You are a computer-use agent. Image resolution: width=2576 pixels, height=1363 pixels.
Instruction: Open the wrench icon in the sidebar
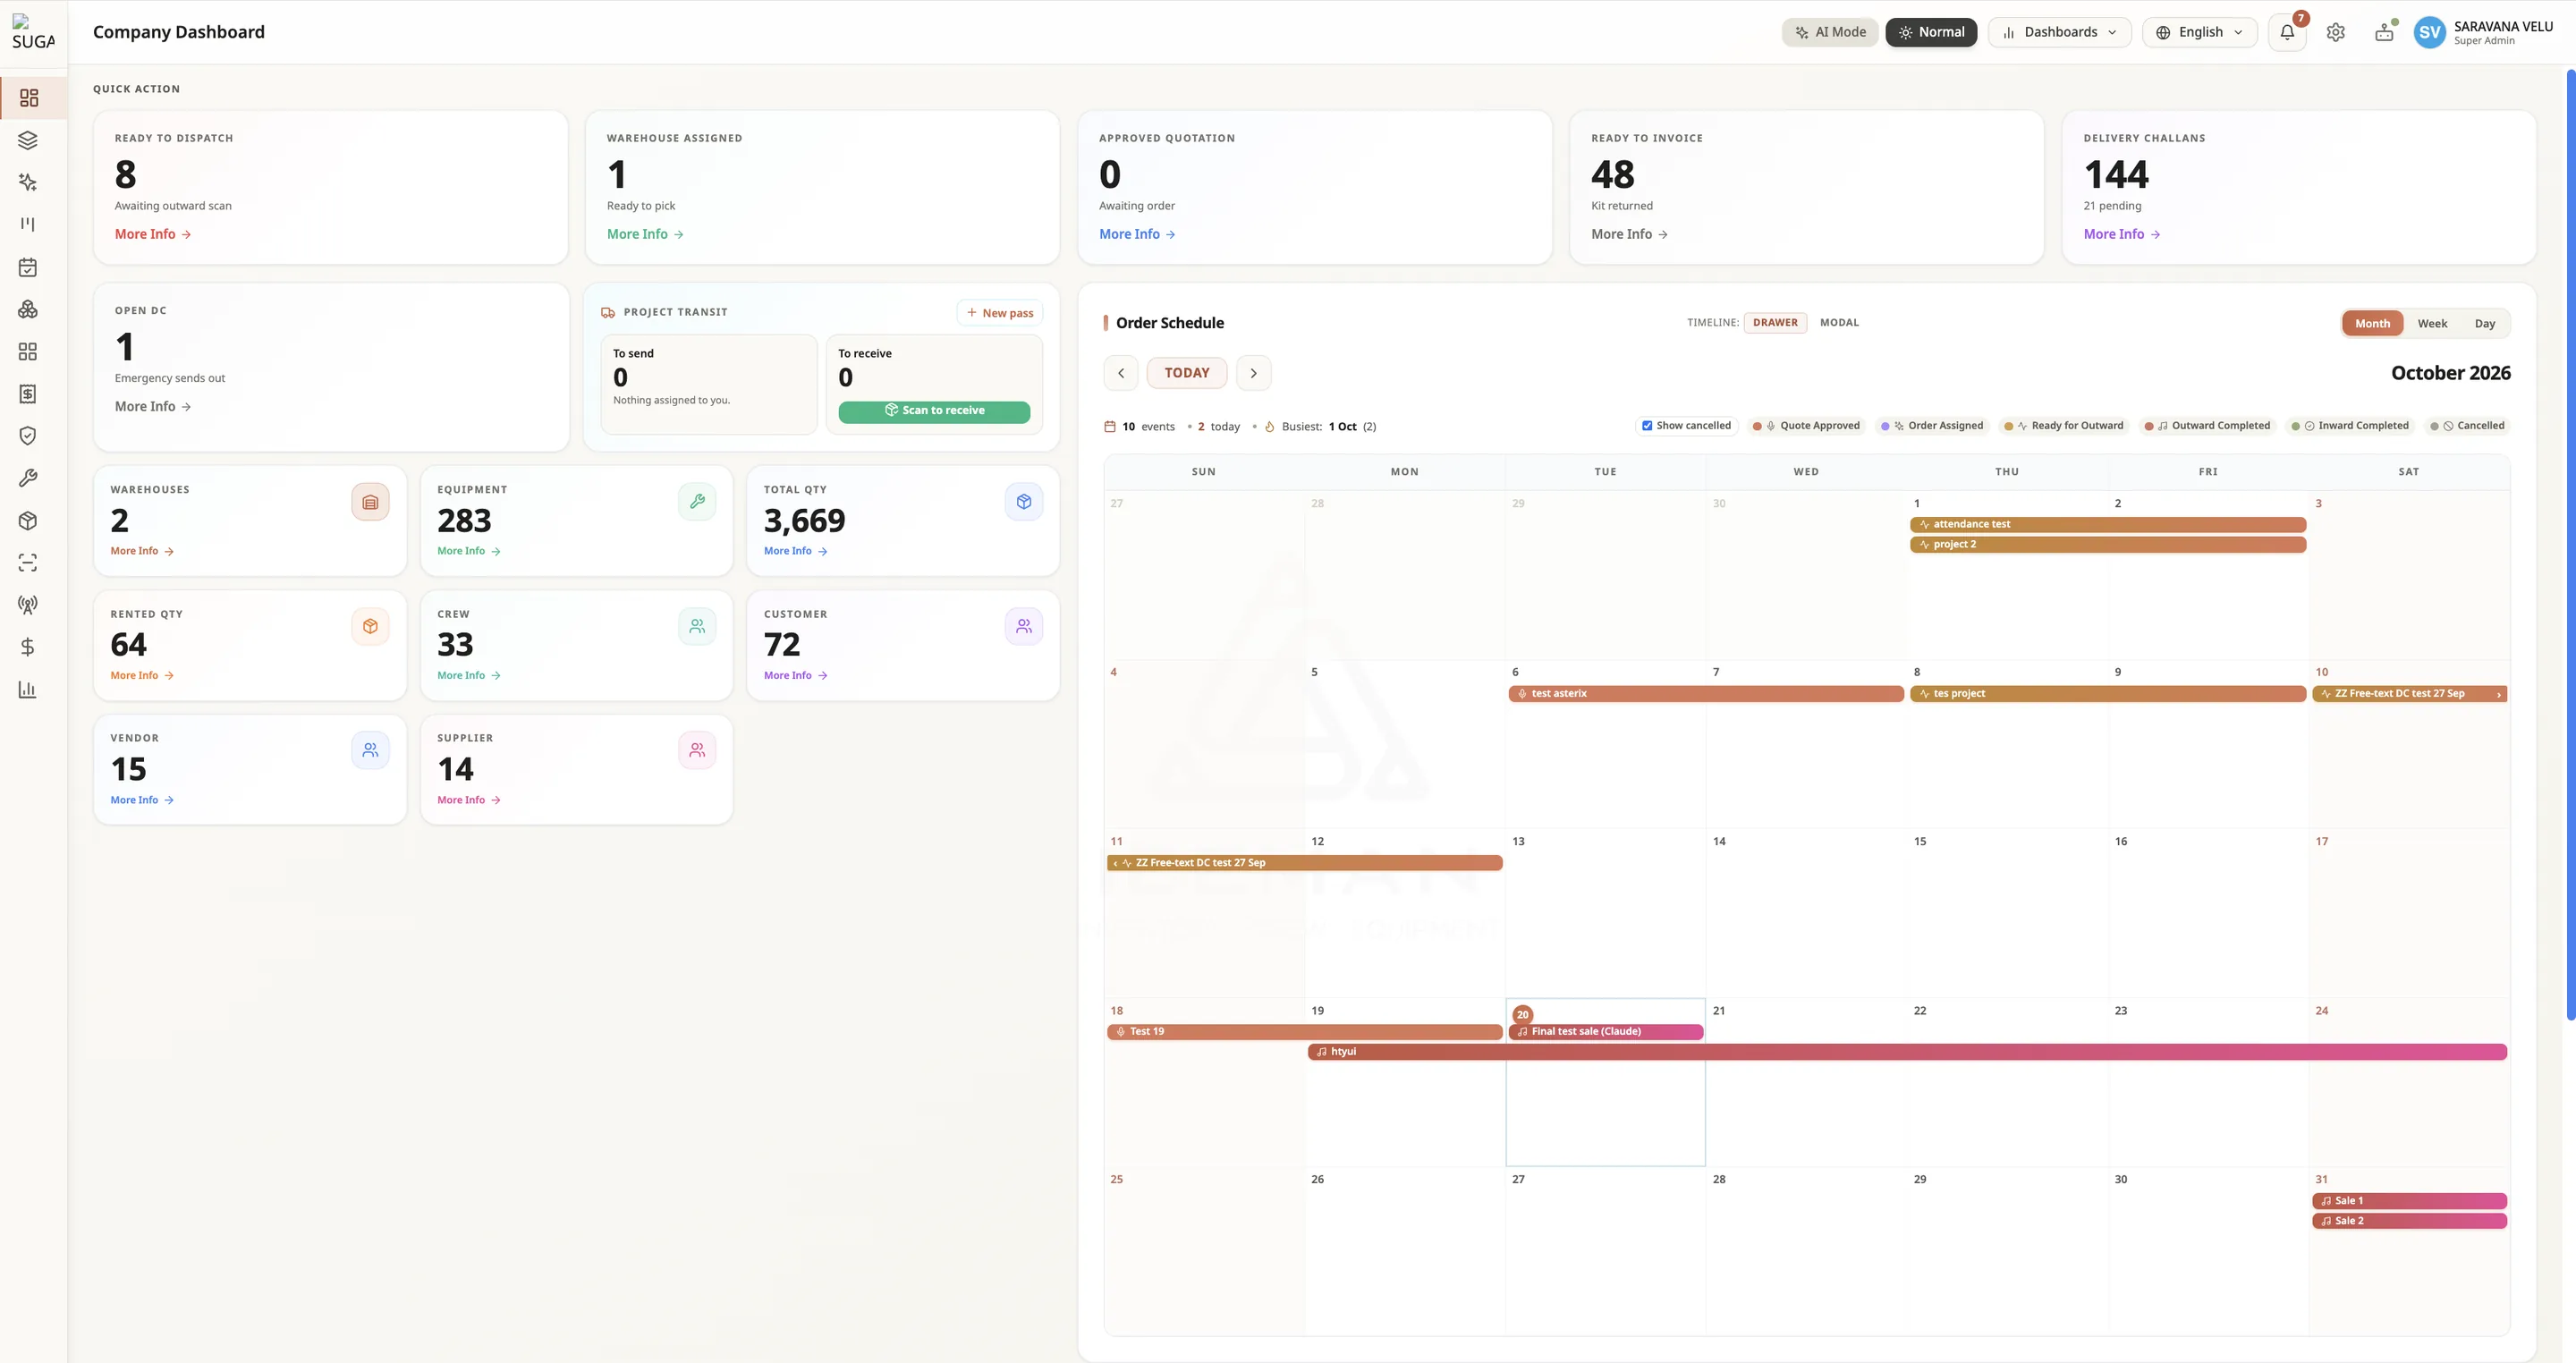[28, 478]
